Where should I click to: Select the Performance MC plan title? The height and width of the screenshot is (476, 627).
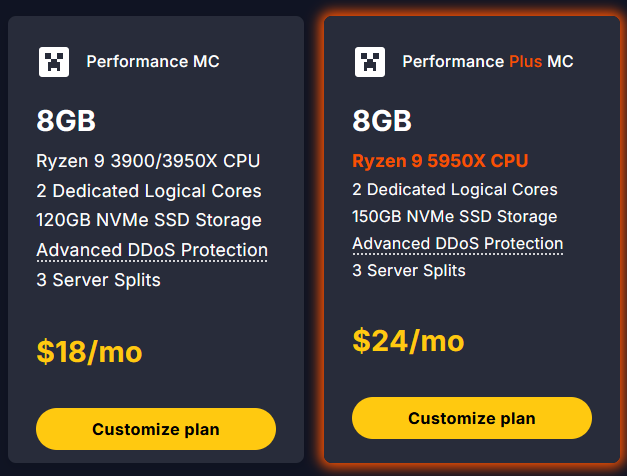coord(153,62)
